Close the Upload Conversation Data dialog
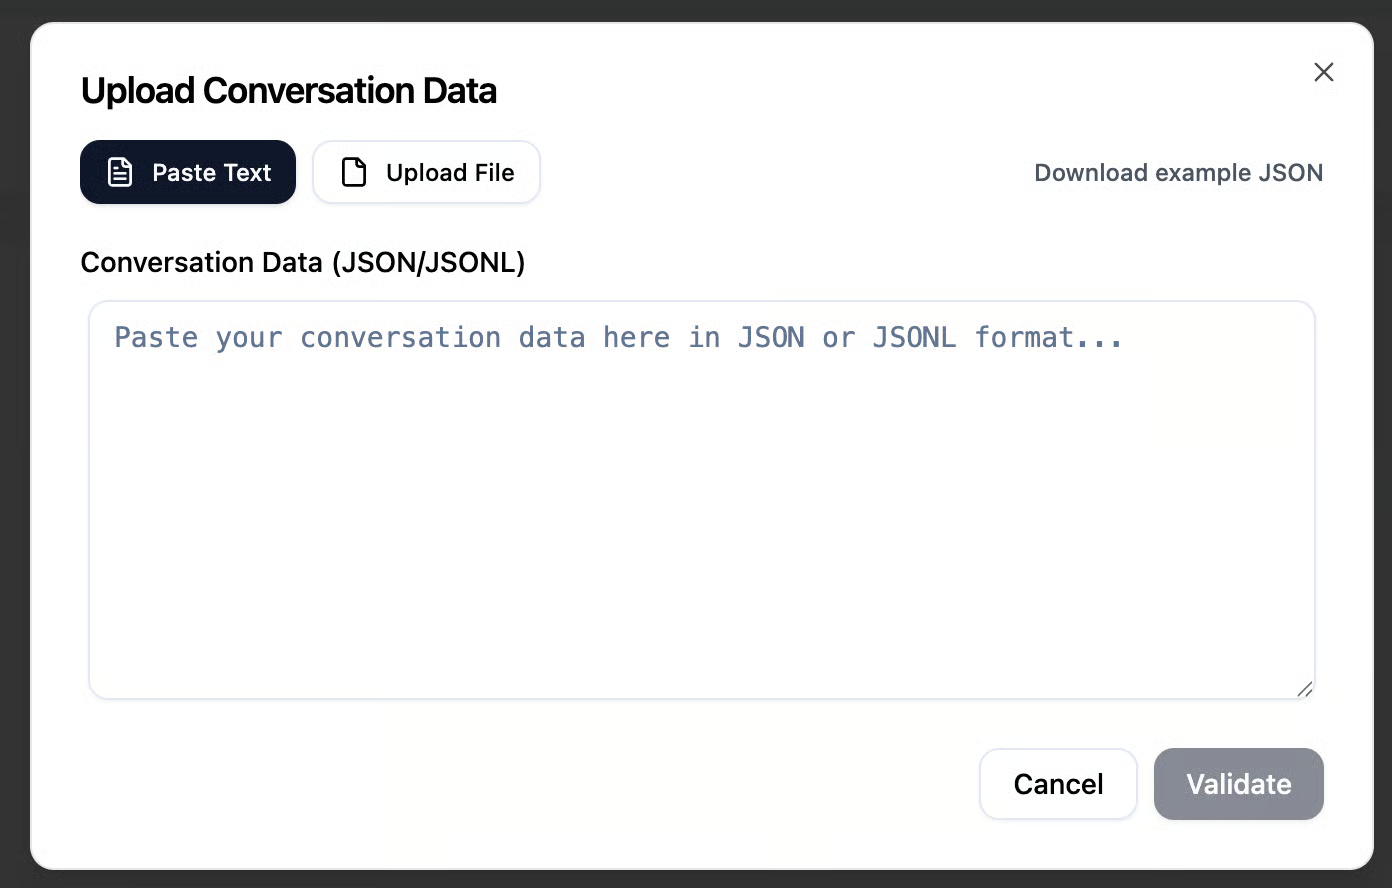The height and width of the screenshot is (888, 1392). (1323, 72)
